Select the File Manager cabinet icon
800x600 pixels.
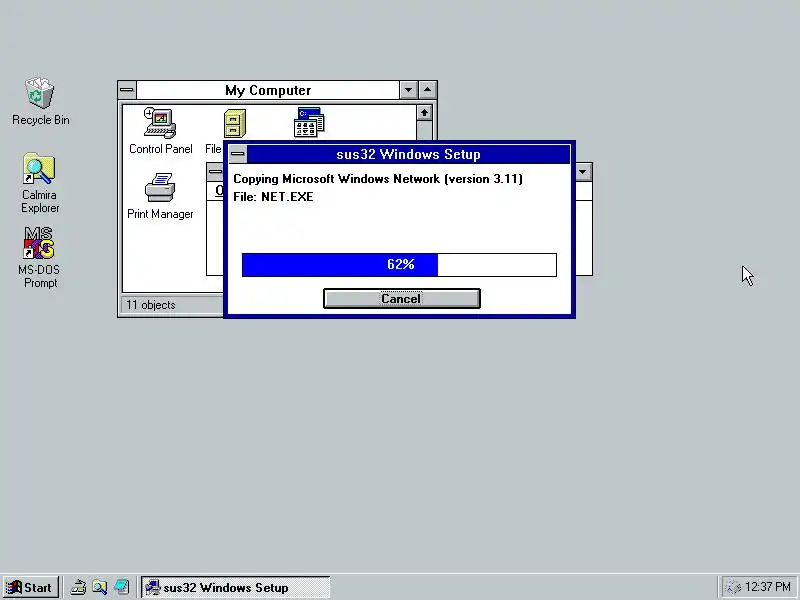coord(235,123)
